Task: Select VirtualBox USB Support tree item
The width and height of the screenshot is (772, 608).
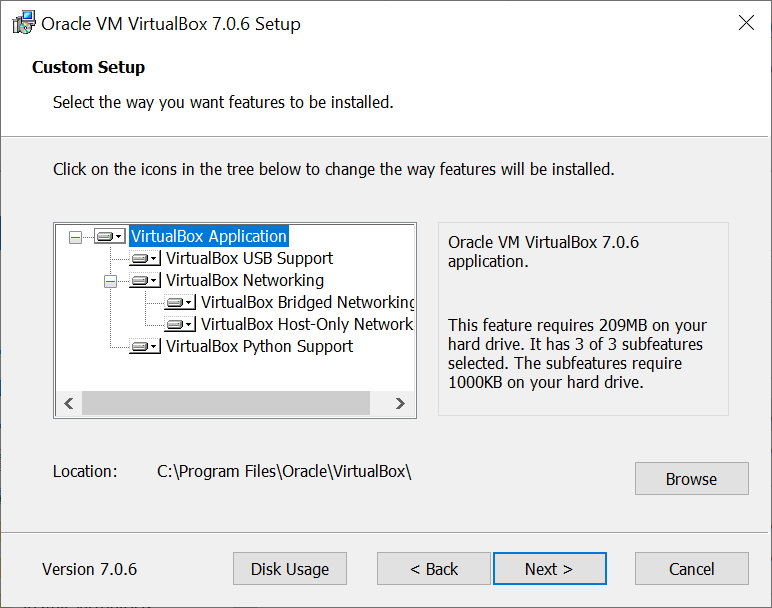Action: 249,258
